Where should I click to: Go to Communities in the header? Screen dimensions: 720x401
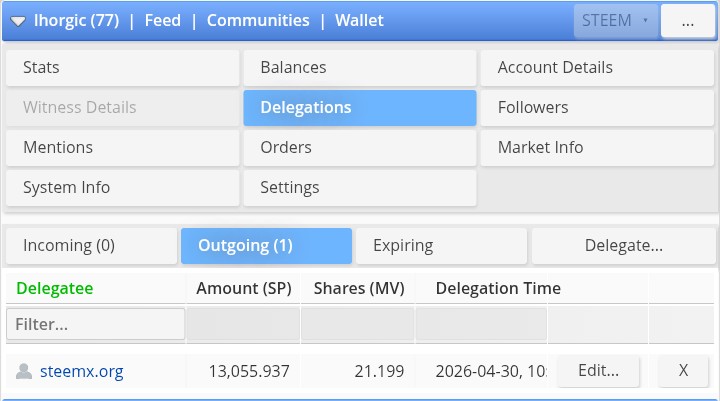pyautogui.click(x=258, y=21)
